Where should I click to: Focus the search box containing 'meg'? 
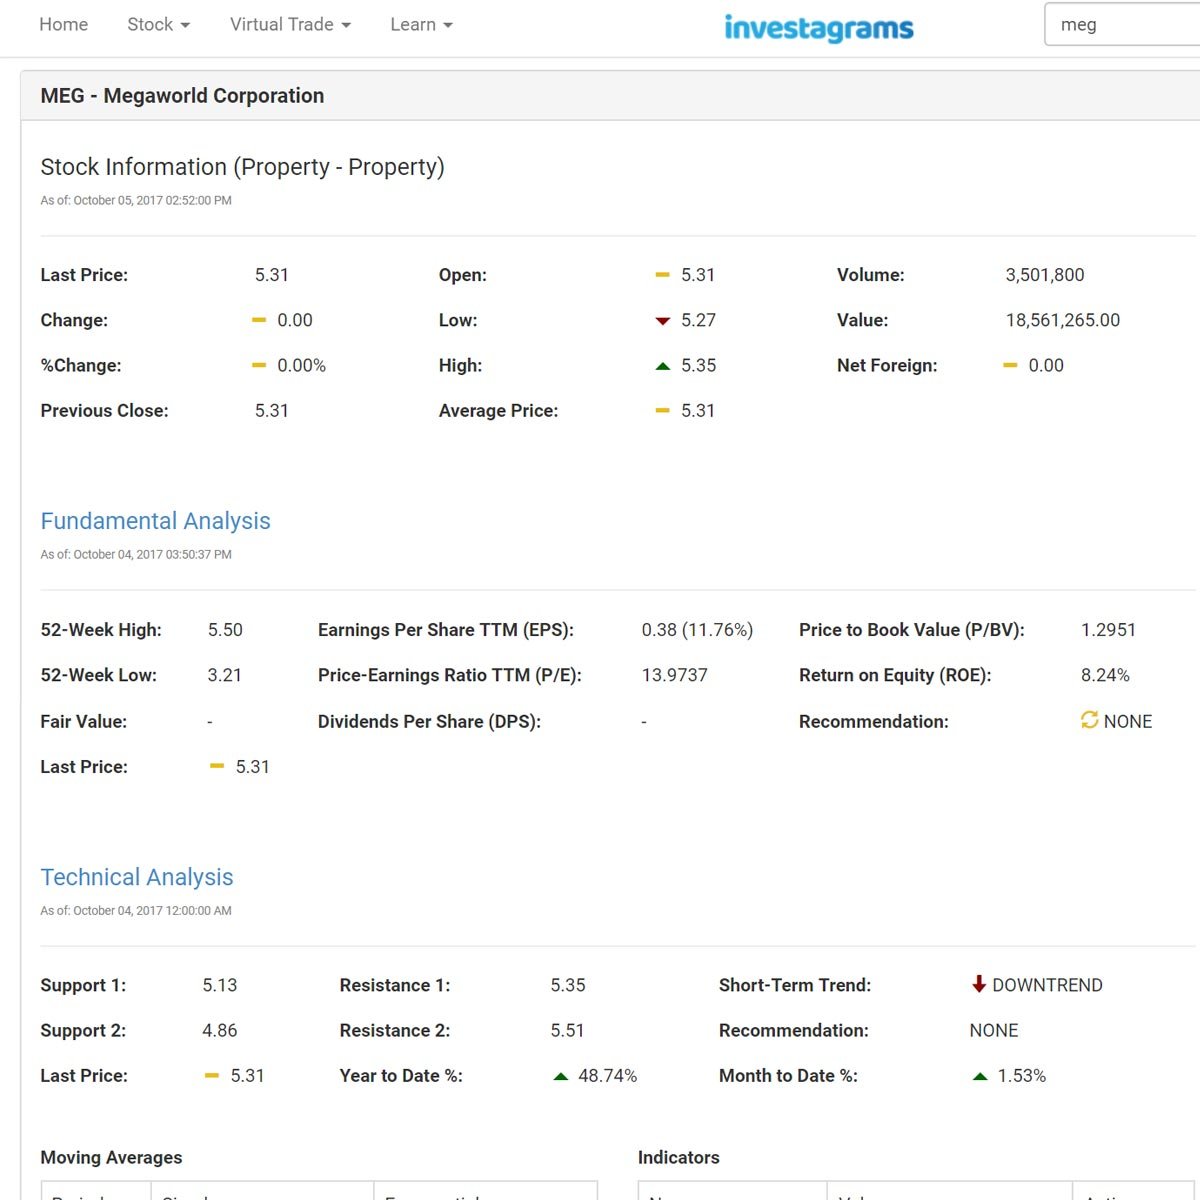[x=1122, y=24]
